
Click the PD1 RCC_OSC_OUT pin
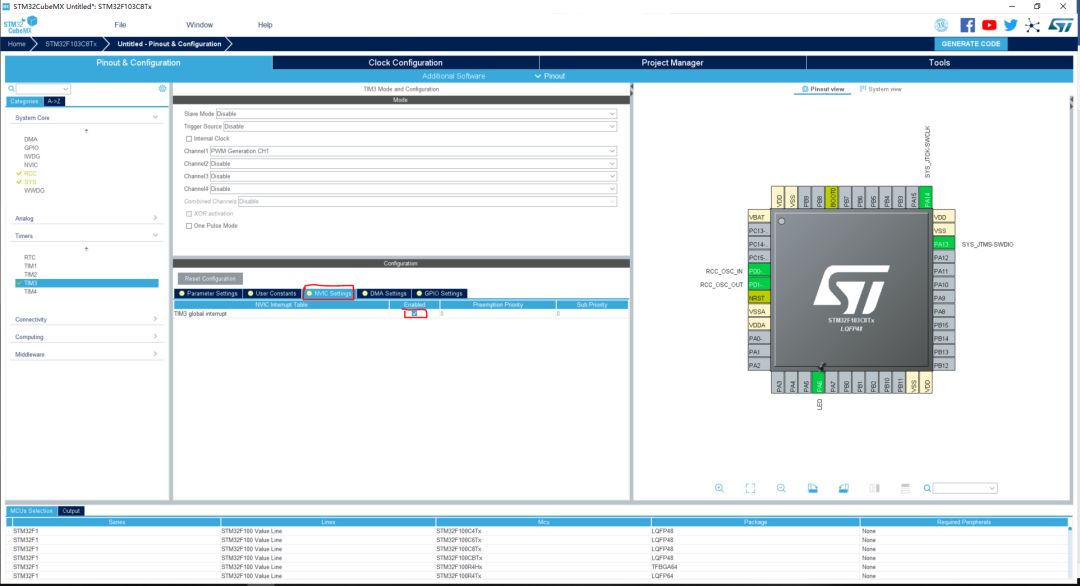759,284
